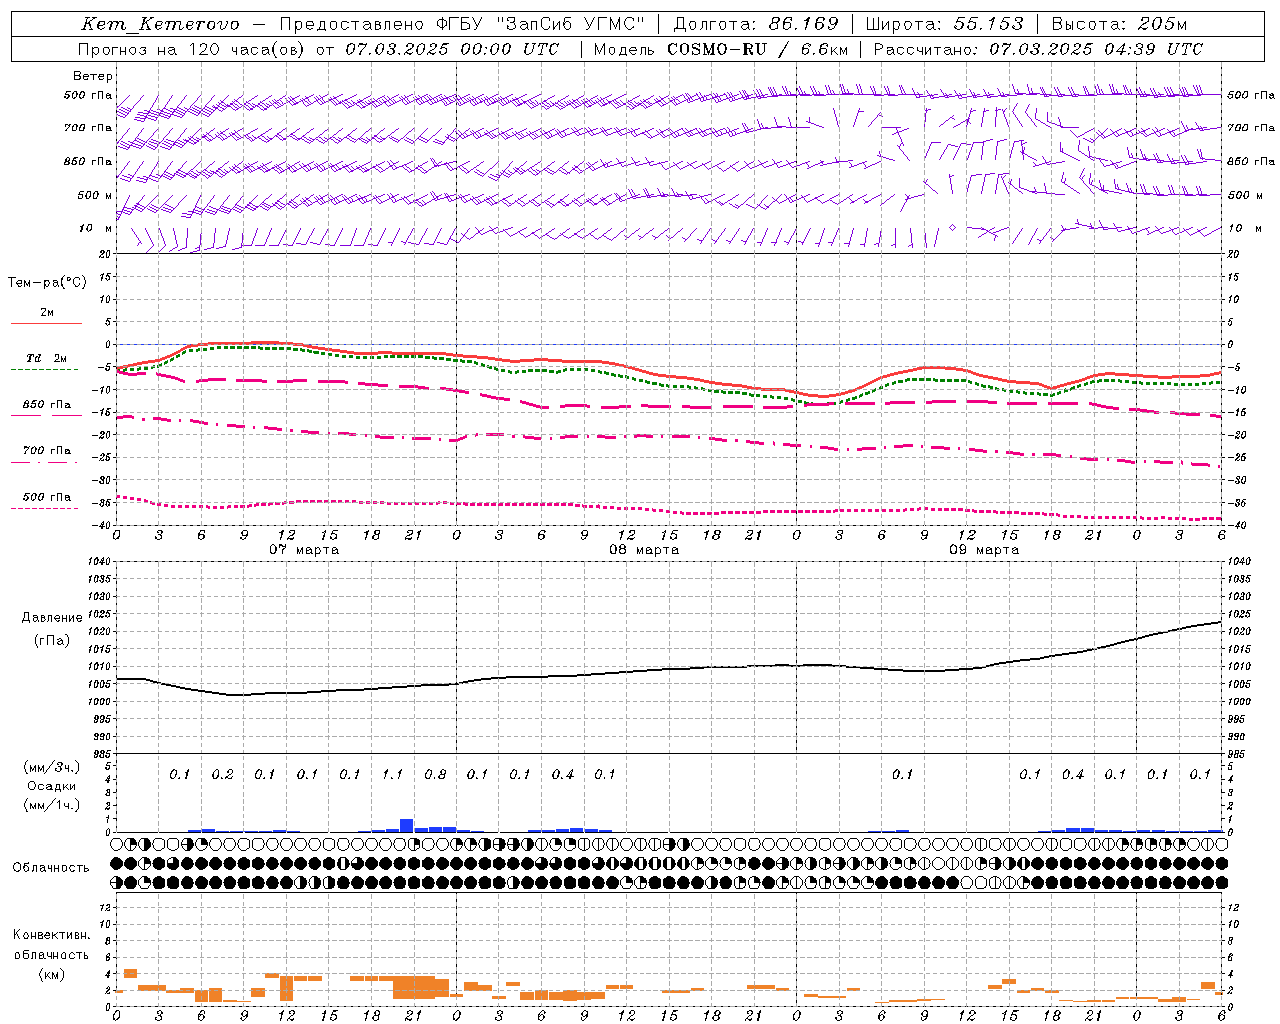This screenshot has height=1024, width=1280.
Task: Click the Td 2м legend entry
Action: (x=46, y=358)
